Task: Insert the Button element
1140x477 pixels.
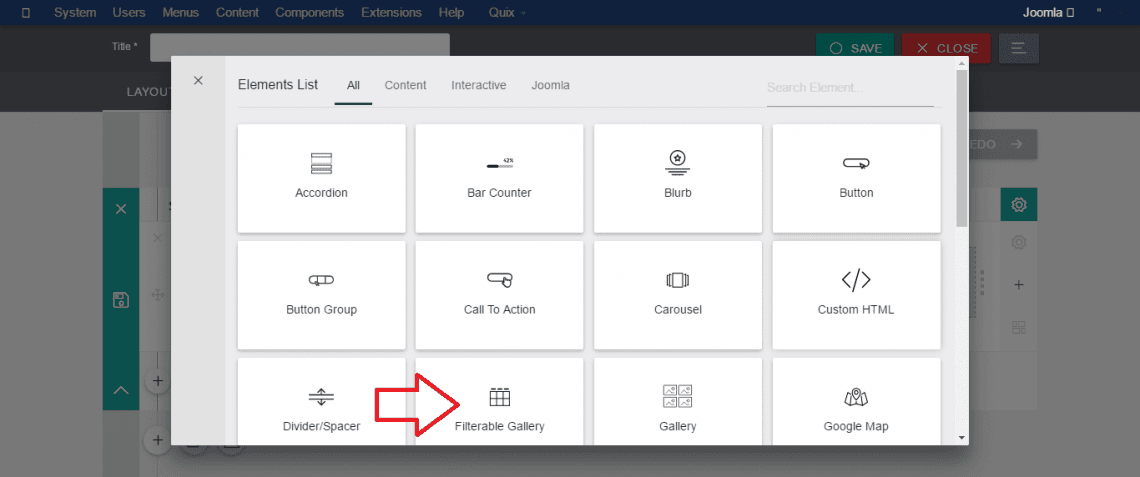Action: (856, 178)
